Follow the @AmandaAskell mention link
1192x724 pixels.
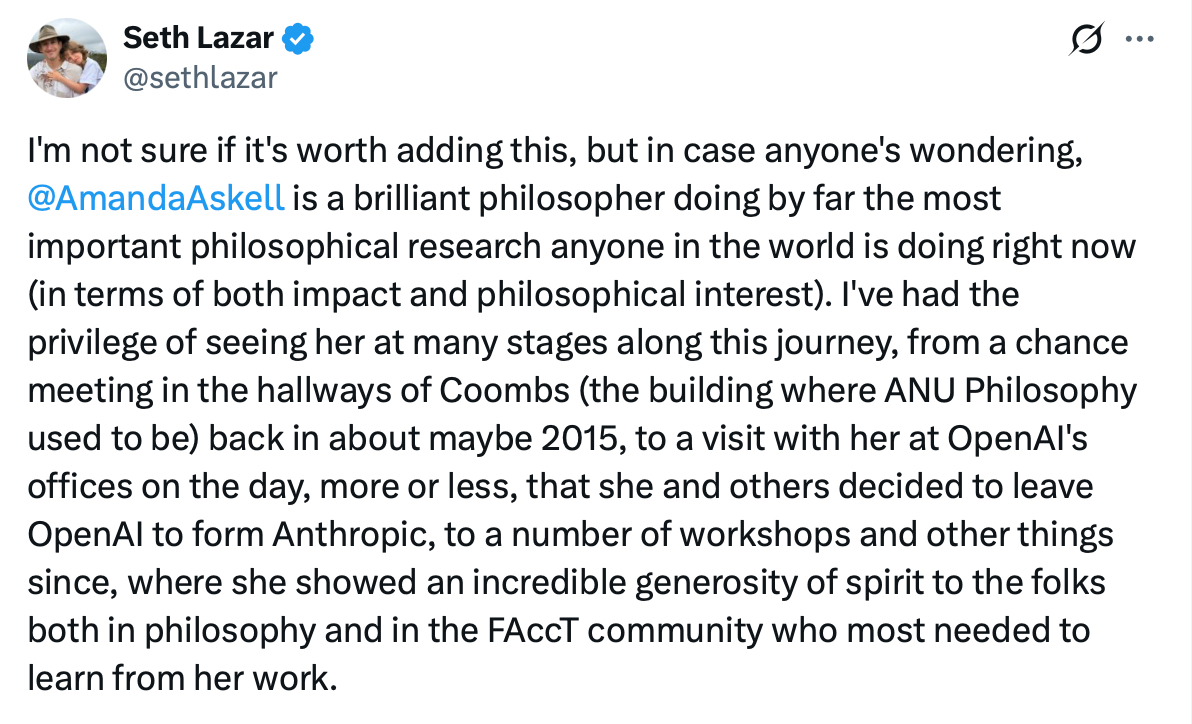[x=157, y=199]
